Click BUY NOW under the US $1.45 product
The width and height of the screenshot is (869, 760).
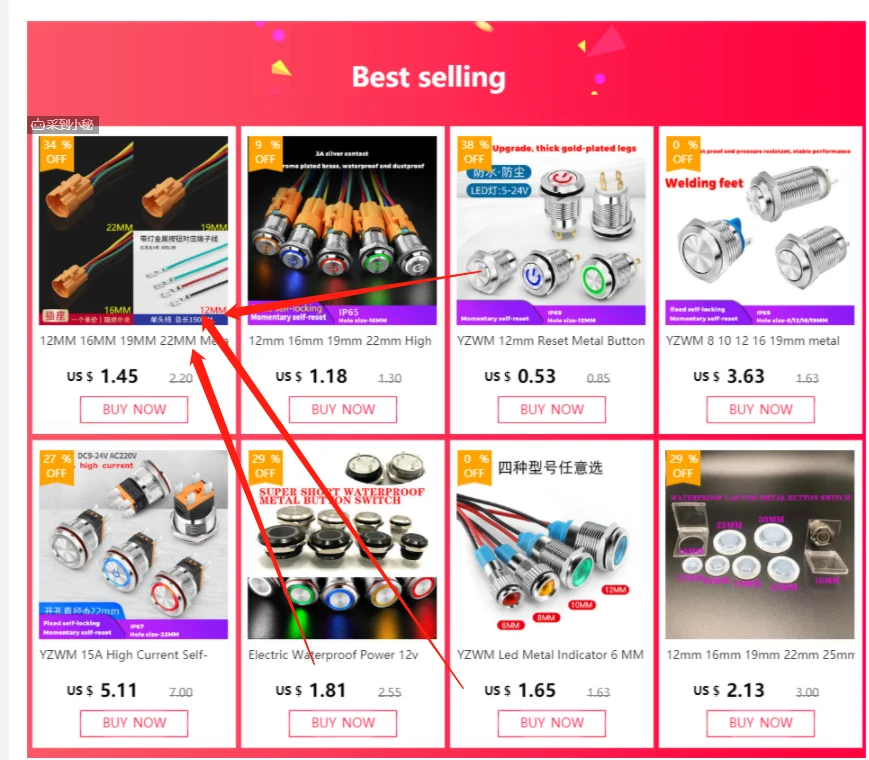pos(134,409)
